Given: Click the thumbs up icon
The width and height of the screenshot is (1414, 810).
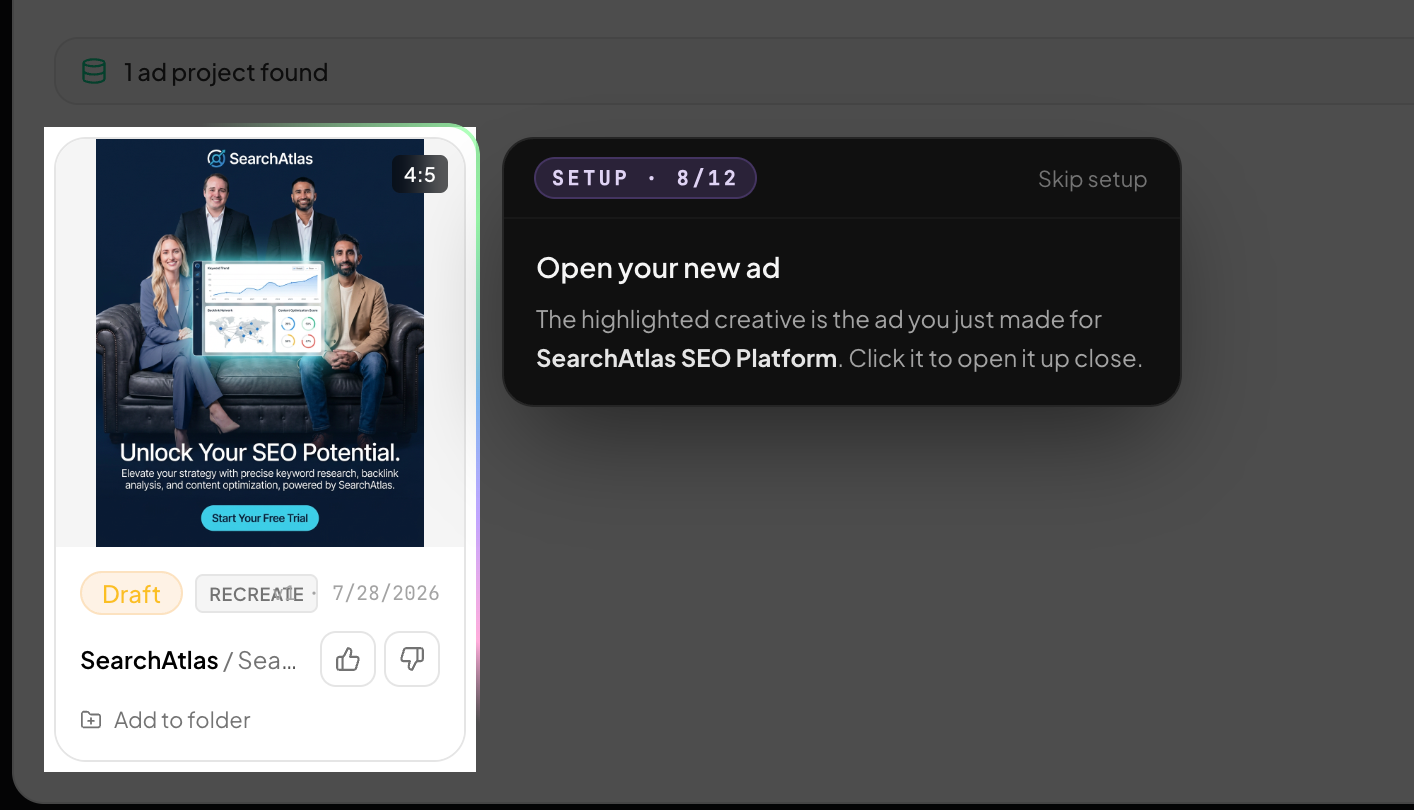Looking at the screenshot, I should click(348, 659).
